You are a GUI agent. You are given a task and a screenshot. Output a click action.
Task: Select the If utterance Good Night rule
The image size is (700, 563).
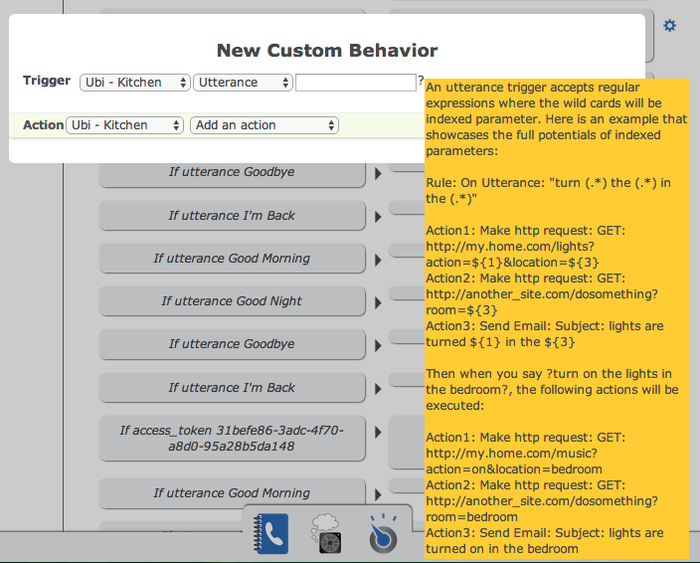[232, 301]
